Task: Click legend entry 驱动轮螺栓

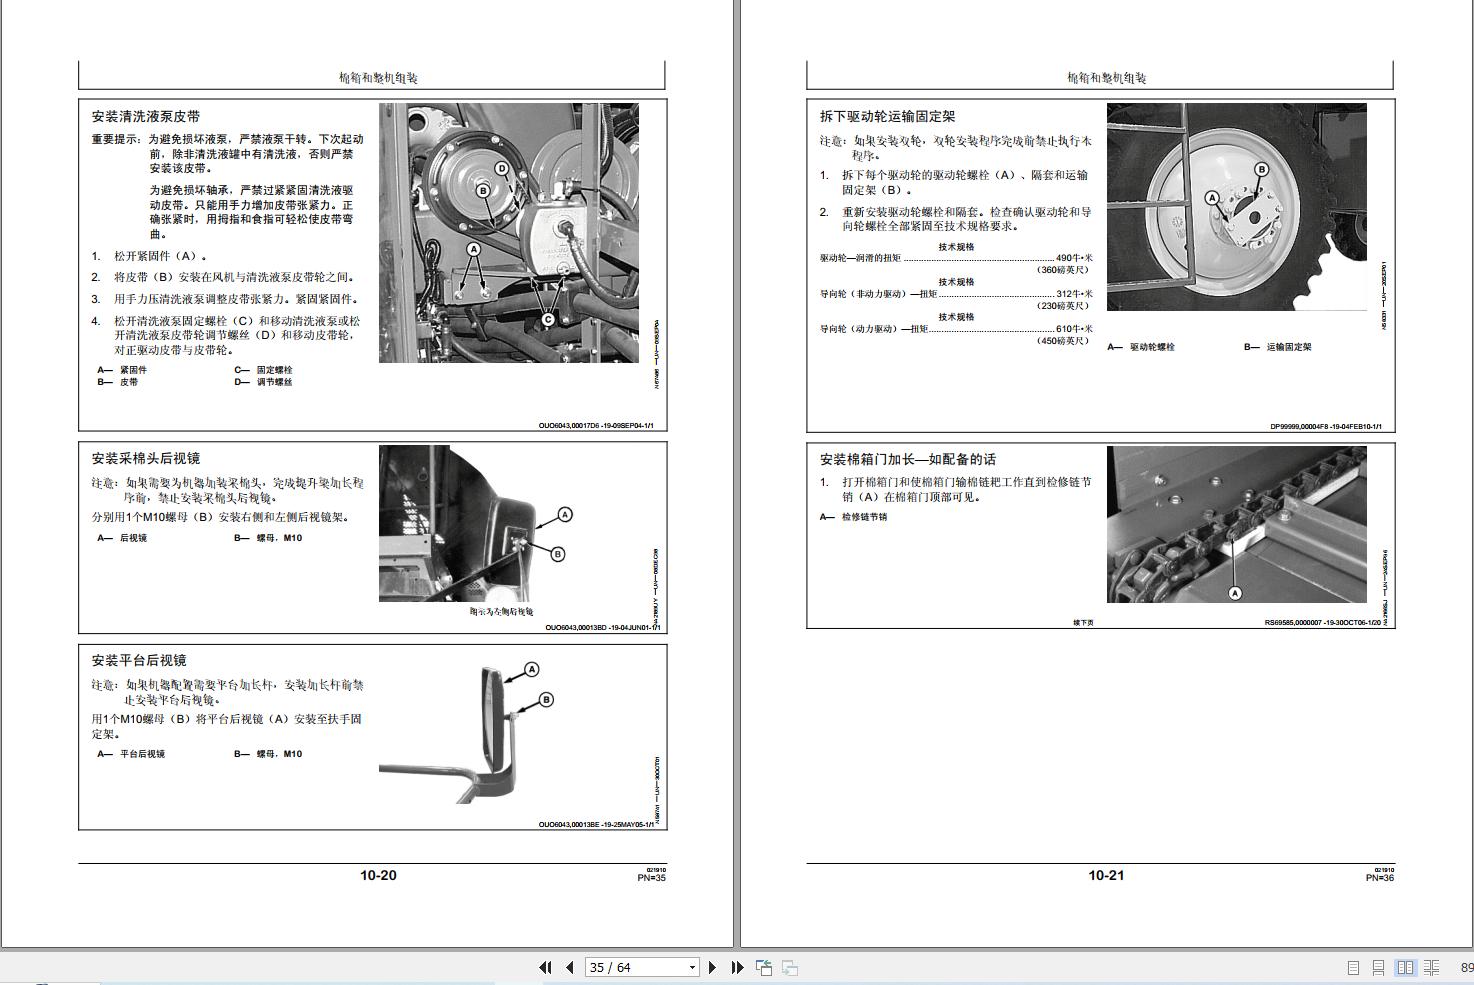Action: pos(1152,347)
